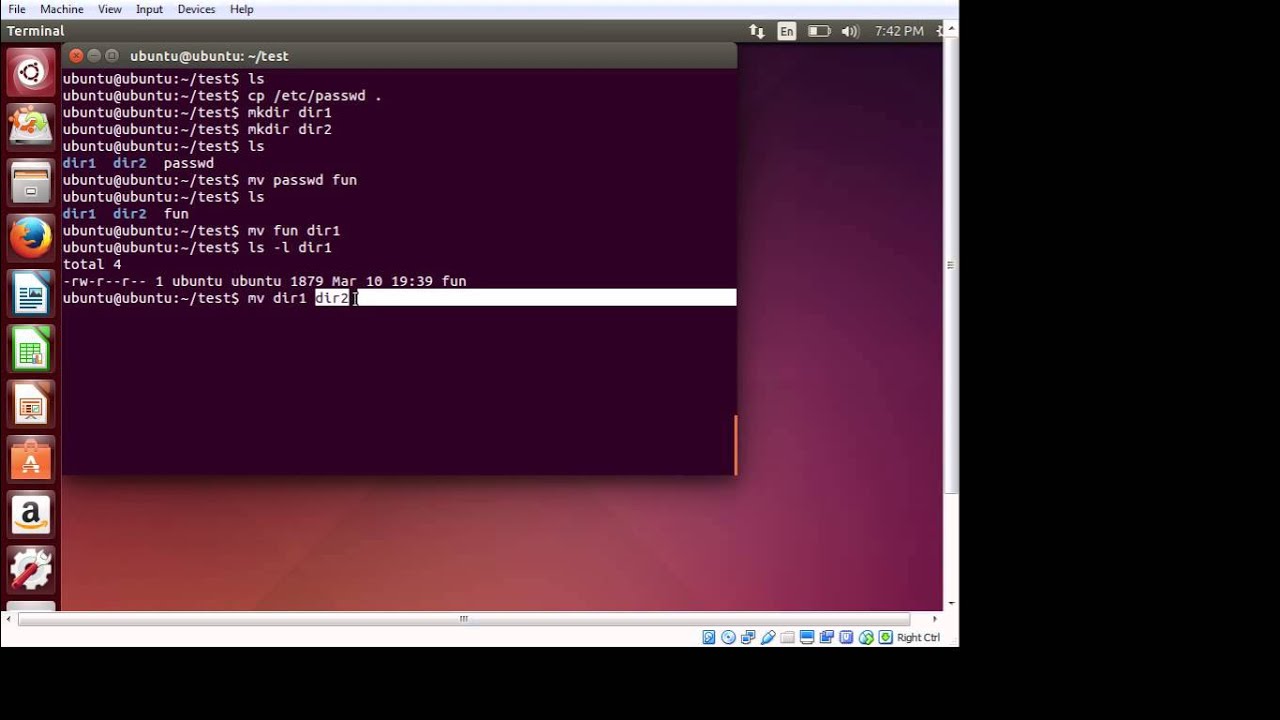Open the sound volume indicator
The width and height of the screenshot is (1280, 720).
(x=851, y=31)
